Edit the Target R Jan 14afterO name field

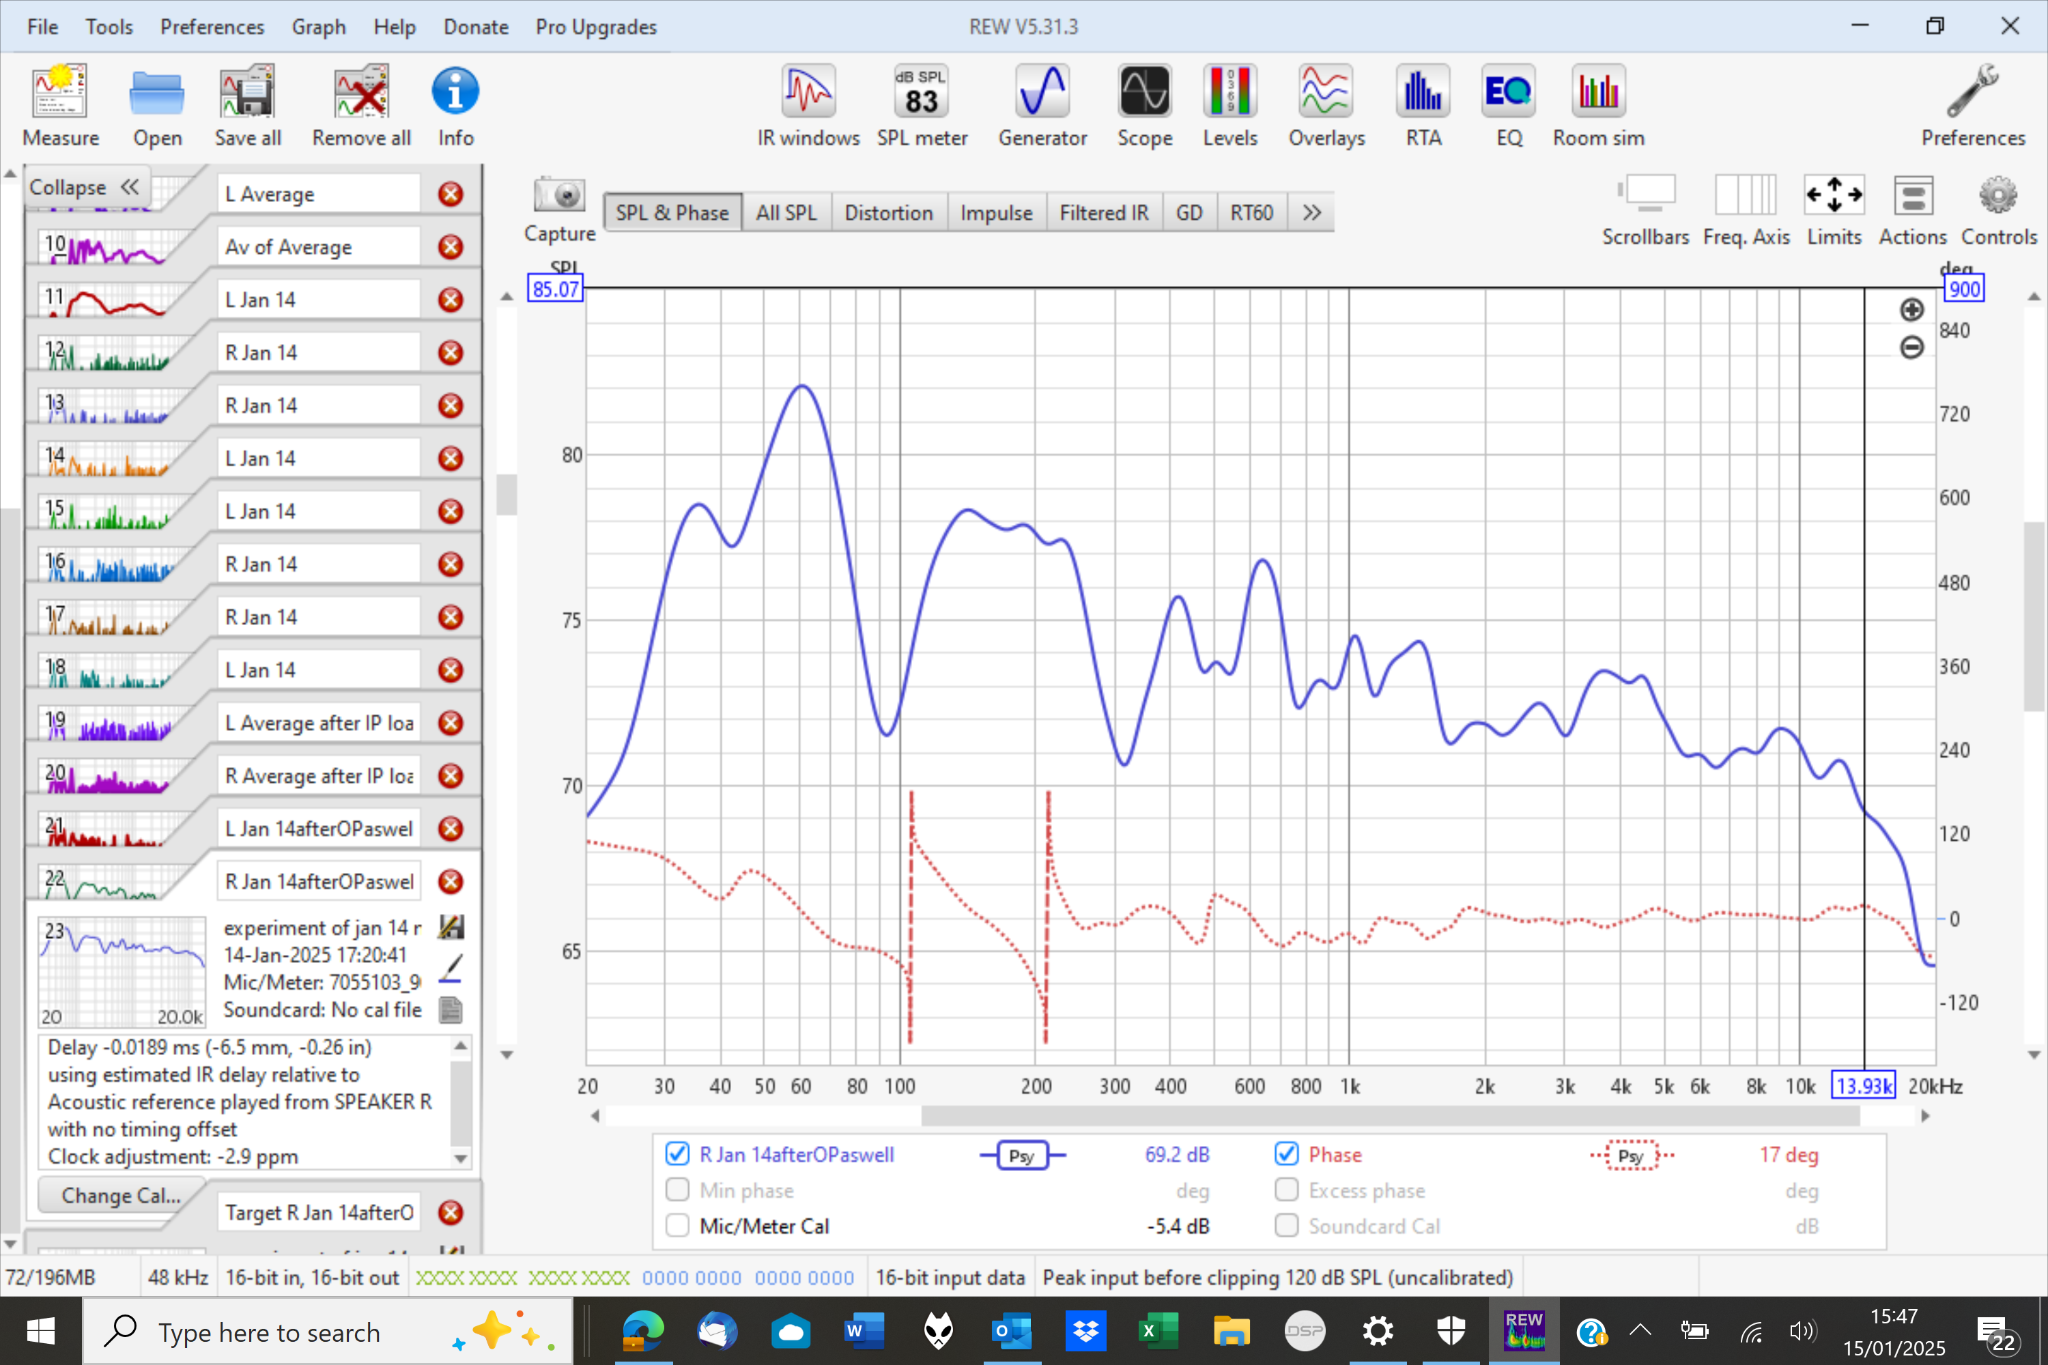pyautogui.click(x=319, y=1213)
